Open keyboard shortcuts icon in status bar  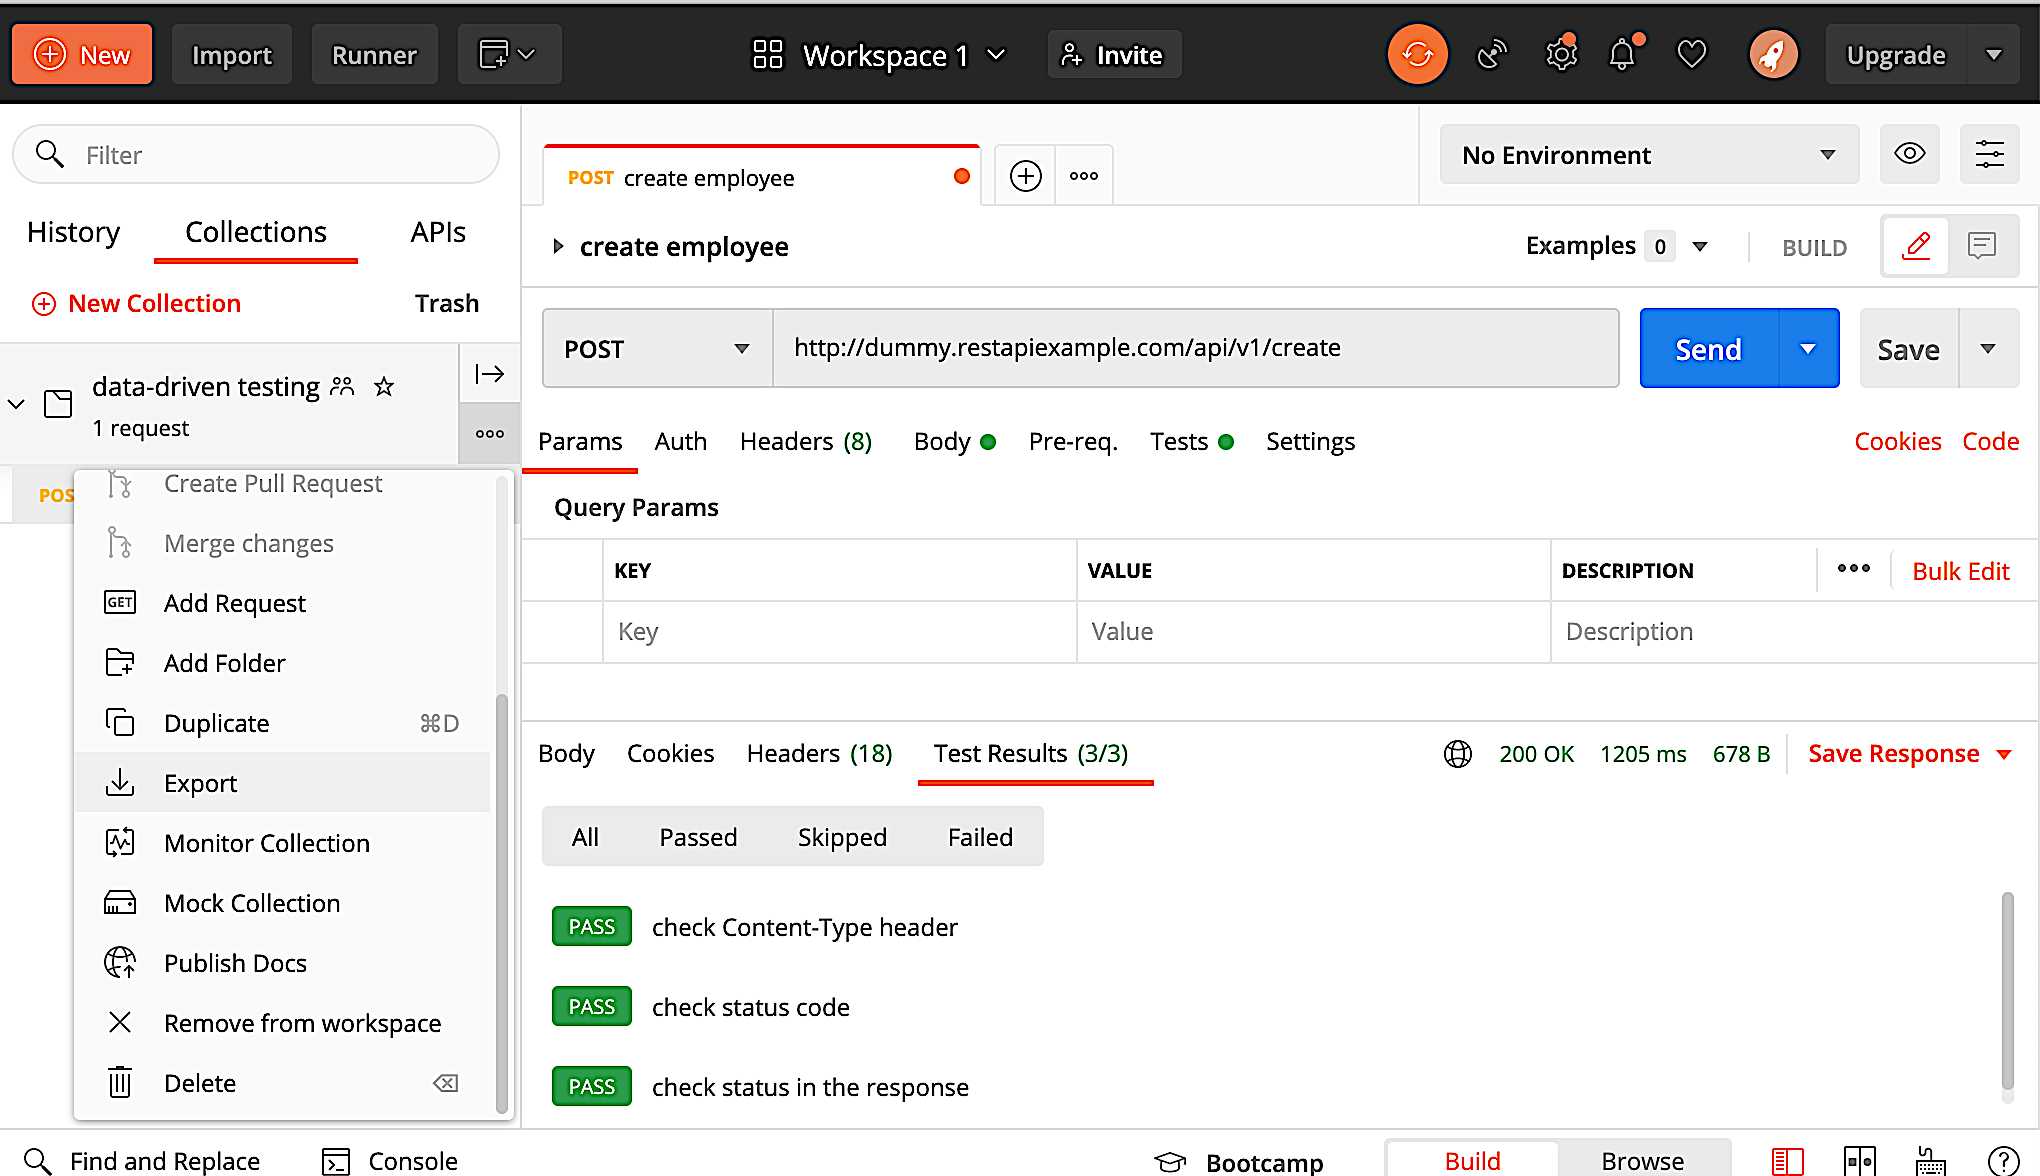(x=1930, y=1160)
